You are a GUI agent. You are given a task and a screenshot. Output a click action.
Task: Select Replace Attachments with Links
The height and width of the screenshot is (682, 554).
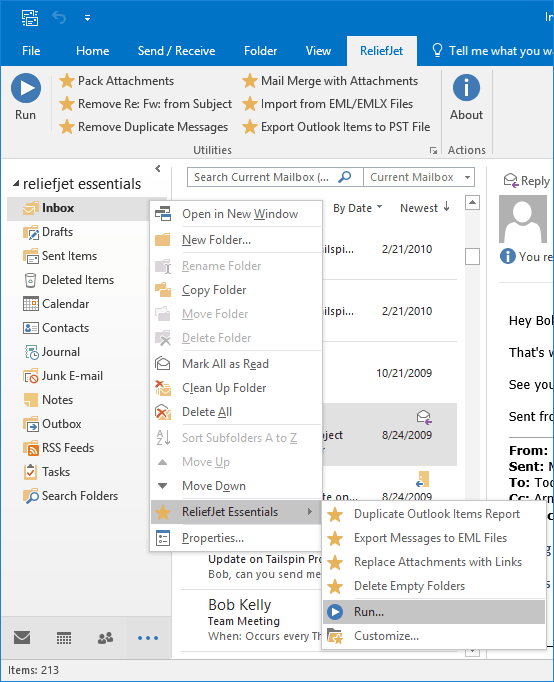pos(434,562)
